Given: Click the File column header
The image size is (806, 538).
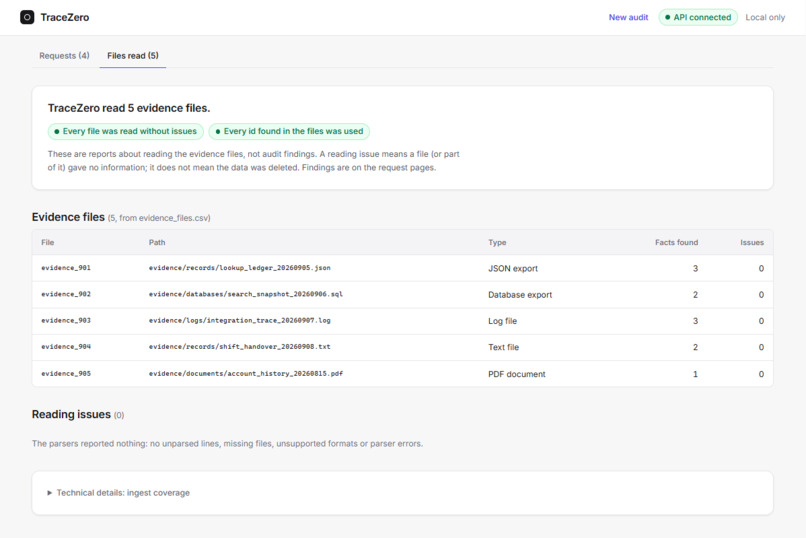Looking at the screenshot, I should [x=48, y=242].
